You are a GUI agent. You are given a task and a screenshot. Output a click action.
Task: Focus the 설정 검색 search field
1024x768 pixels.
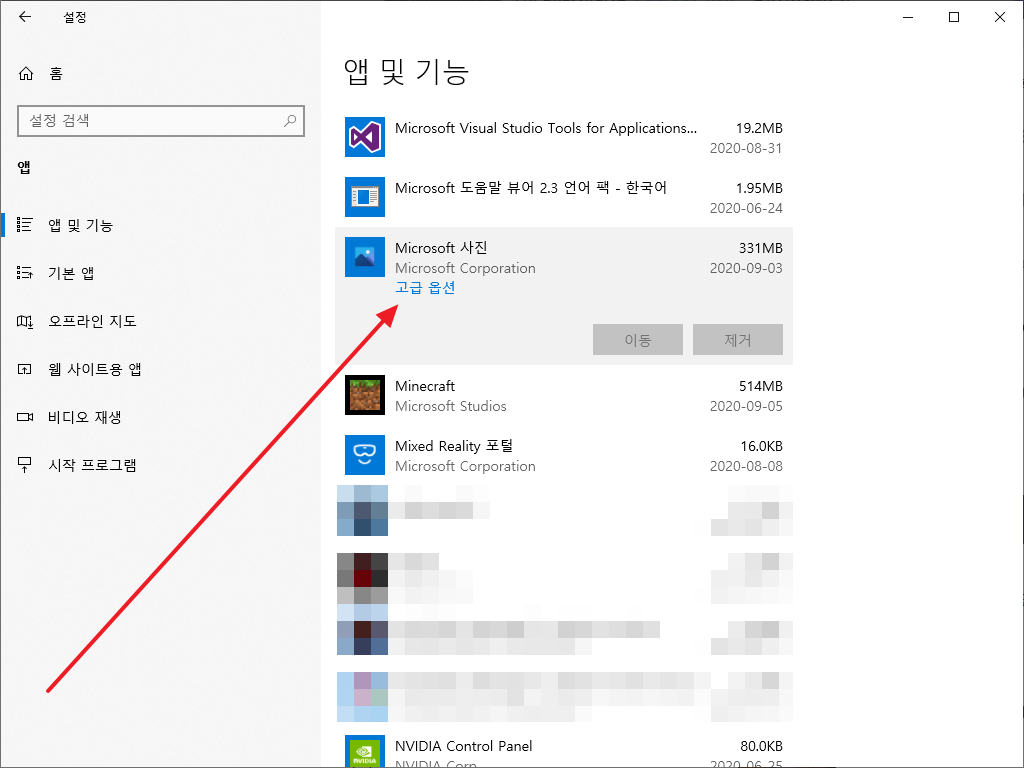[161, 121]
